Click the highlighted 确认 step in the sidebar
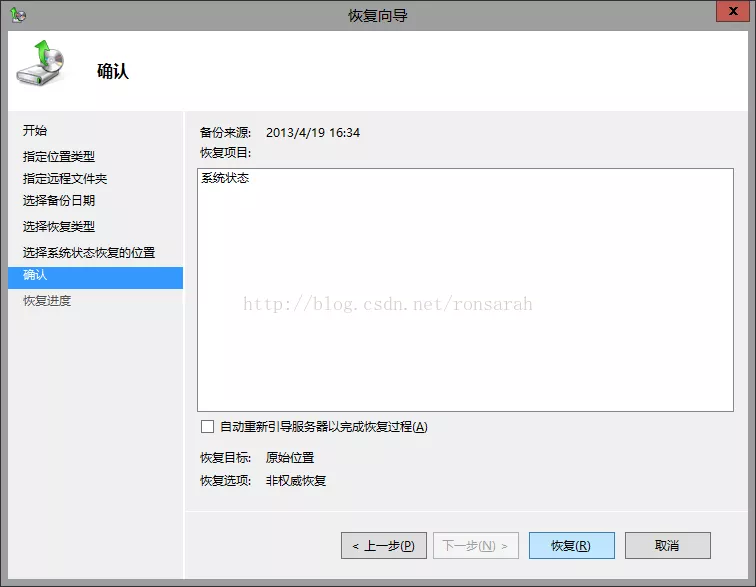The width and height of the screenshot is (756, 587). 36,275
